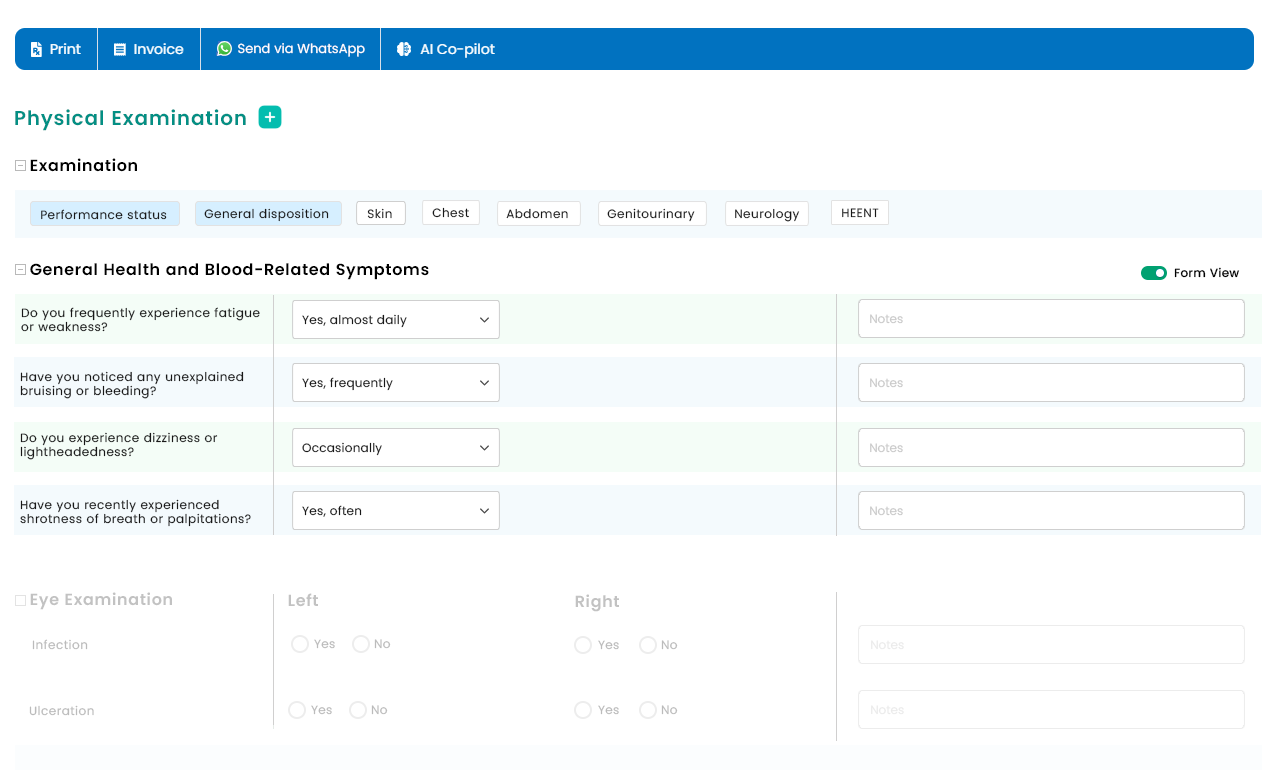This screenshot has height=770, width=1269.
Task: Select the Performance status tab
Action: pos(104,214)
